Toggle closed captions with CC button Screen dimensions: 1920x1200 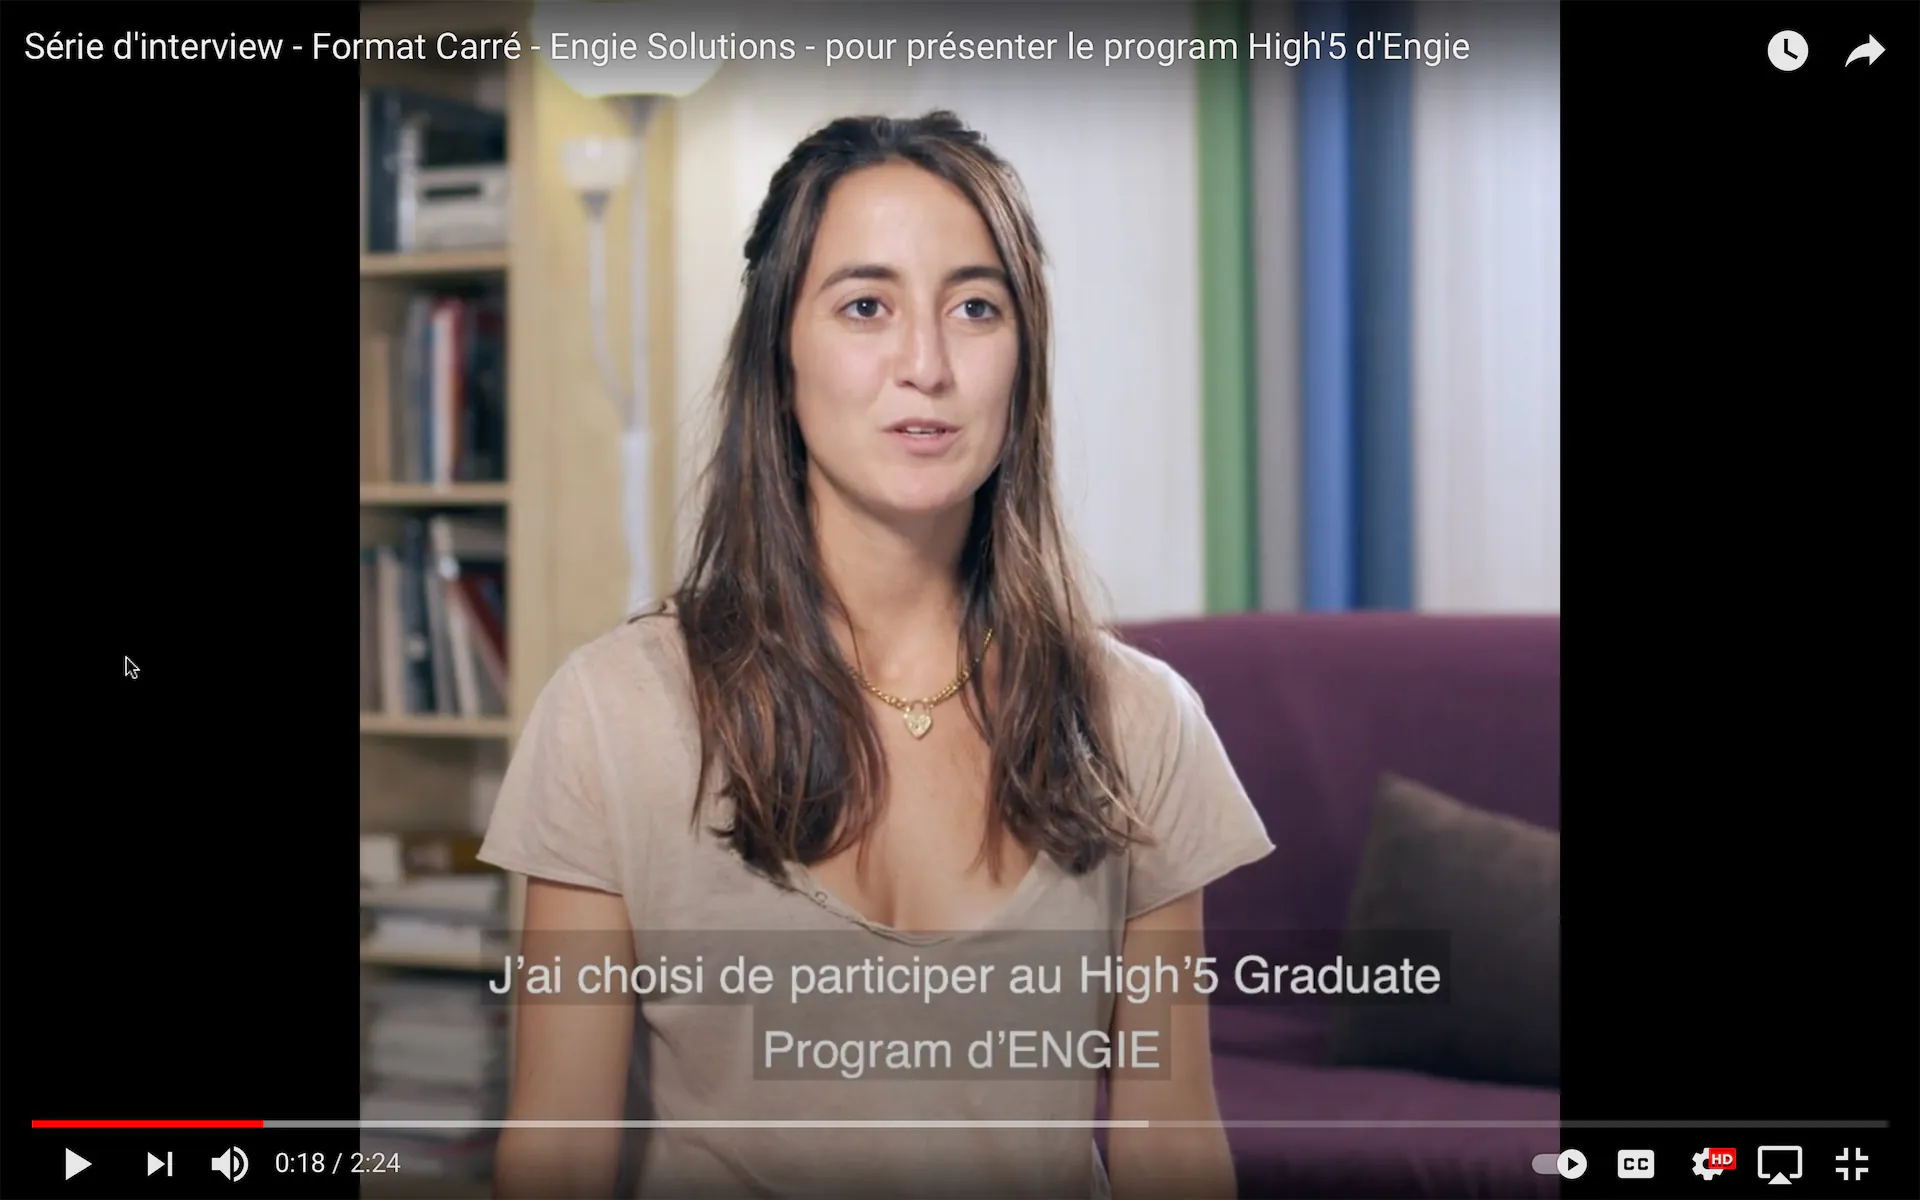[x=1636, y=1164]
